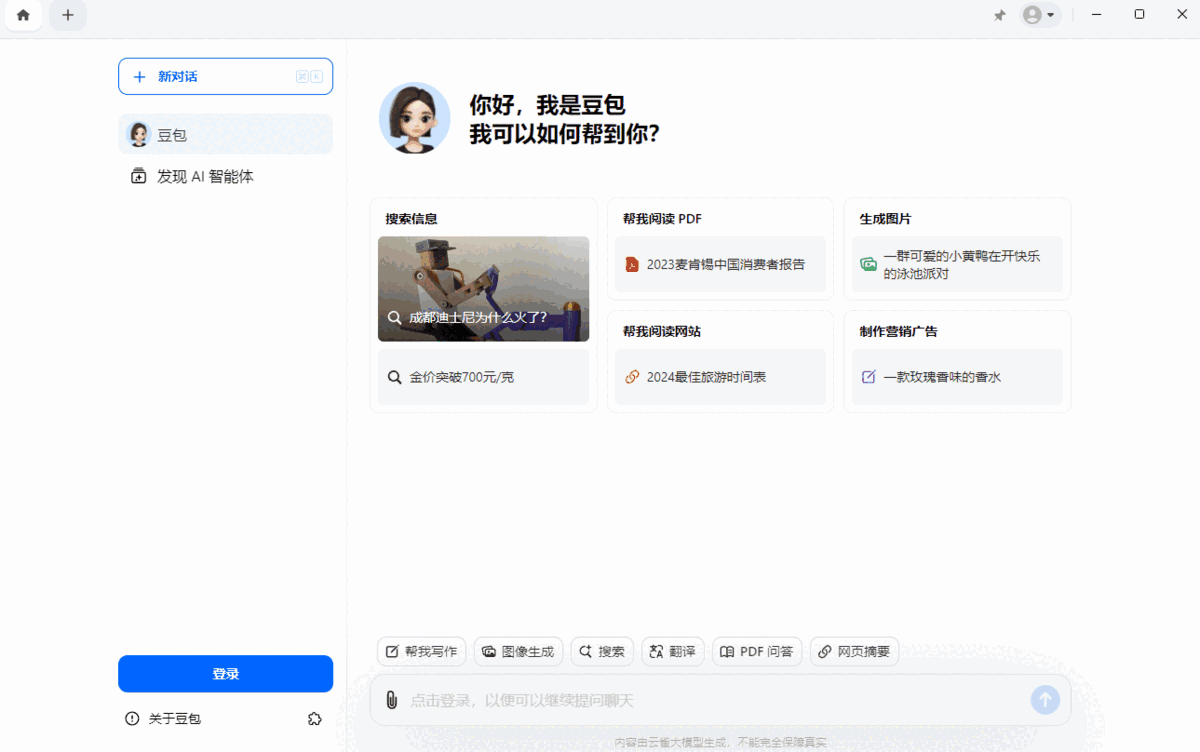Open the avatar account dropdown
Screen dimensions: 1200x752
tap(1040, 15)
